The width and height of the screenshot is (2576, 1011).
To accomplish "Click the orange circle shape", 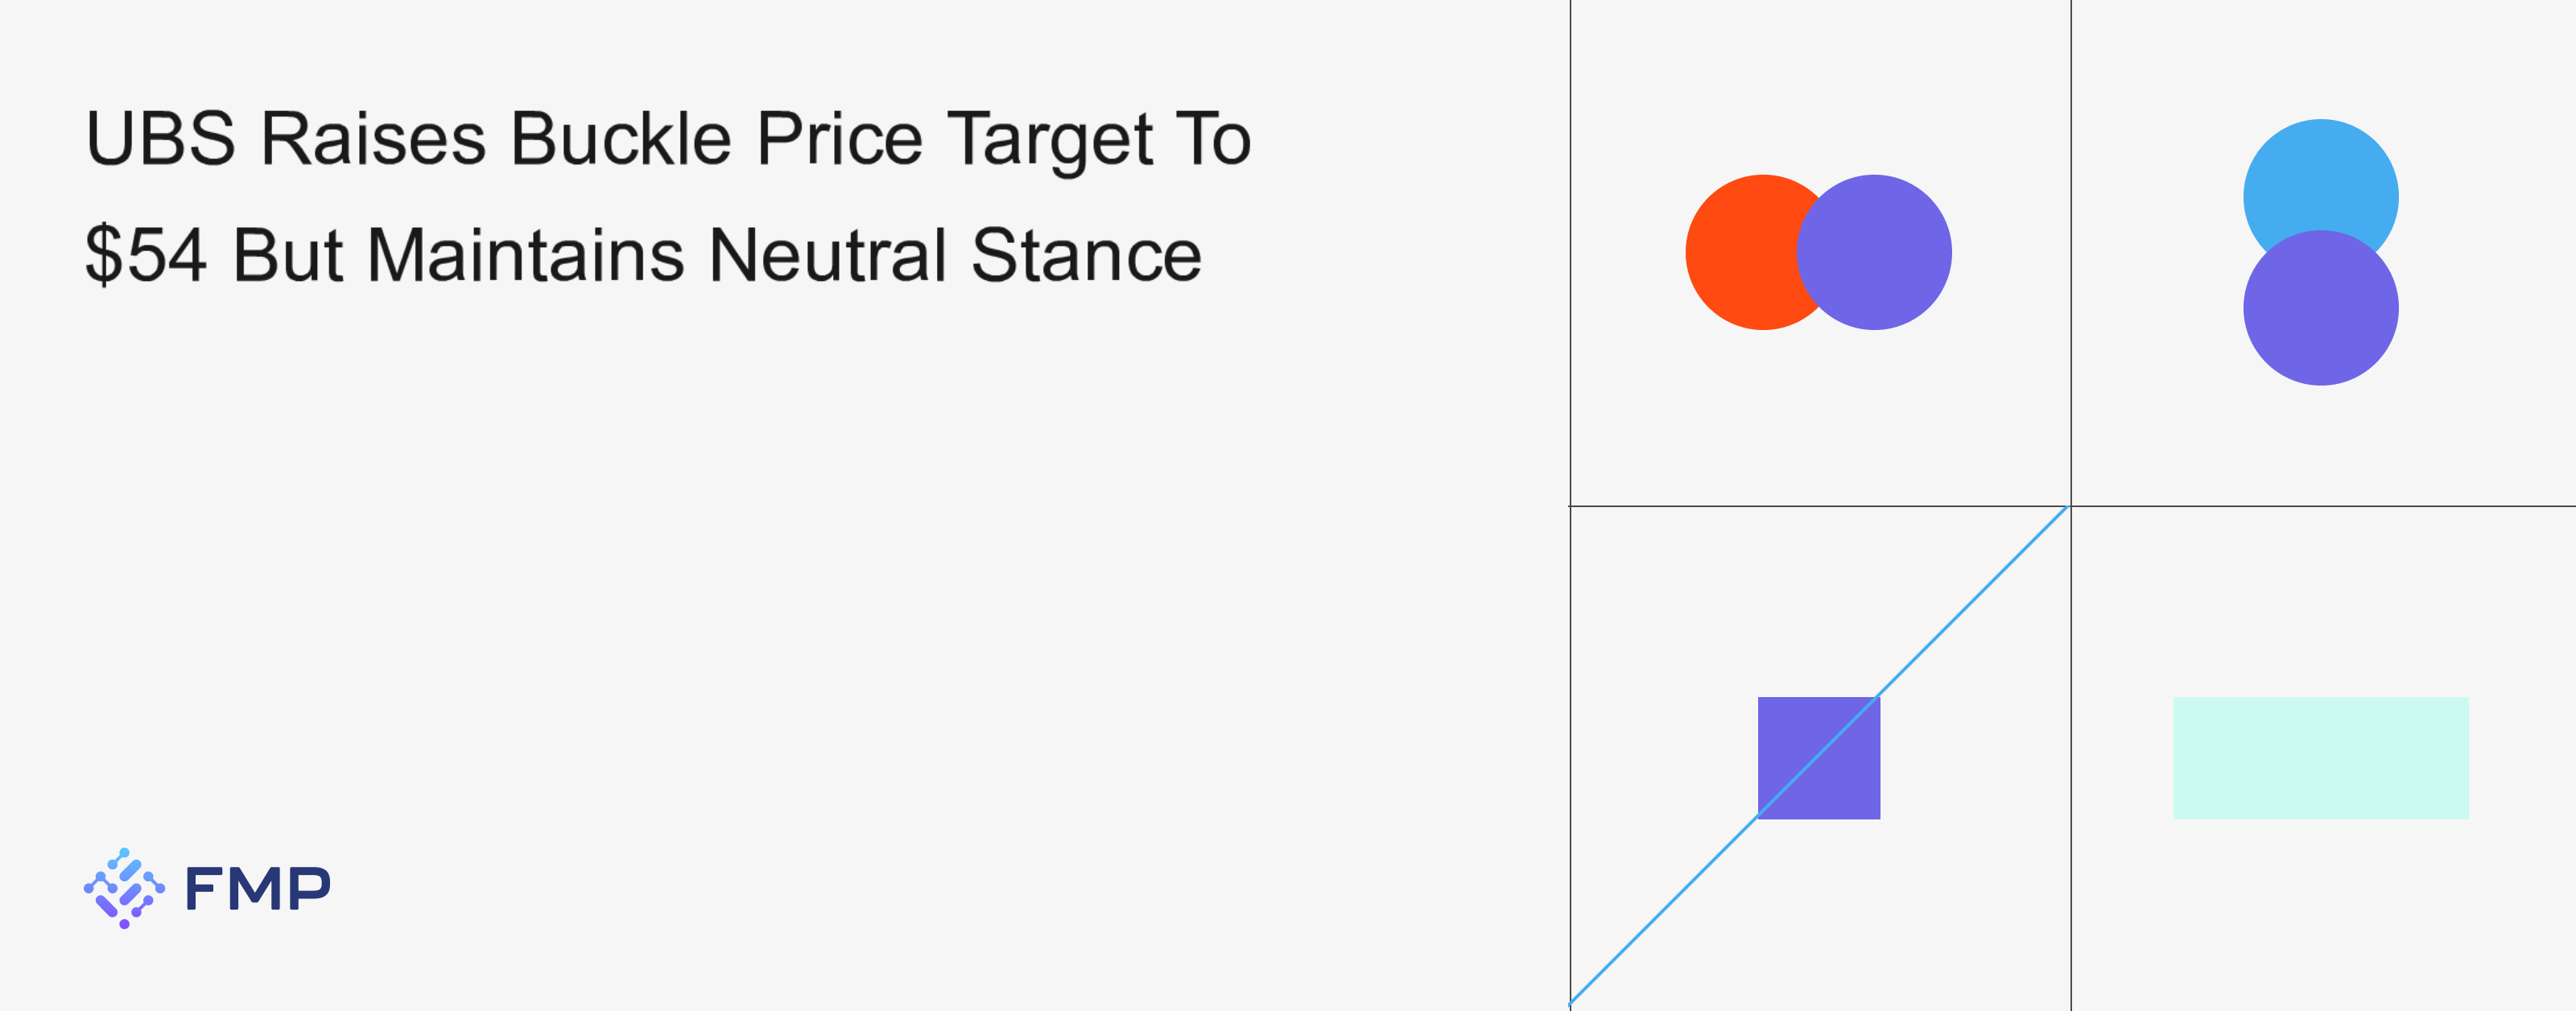I will click(1738, 252).
